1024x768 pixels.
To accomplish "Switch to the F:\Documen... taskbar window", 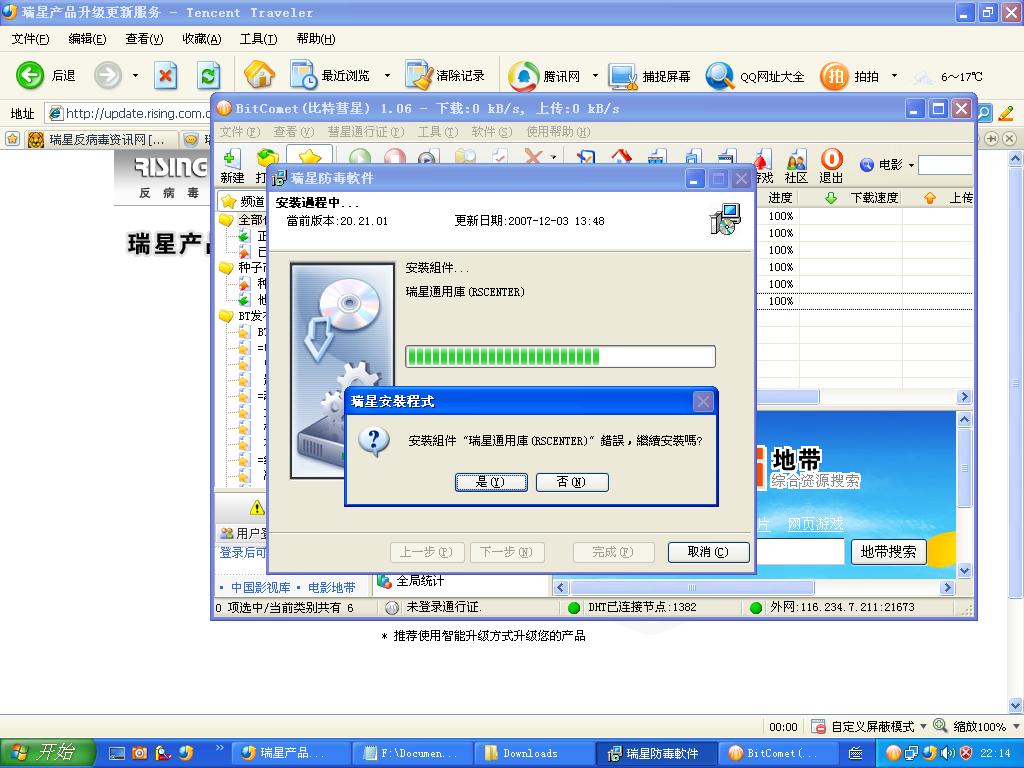I will coord(411,753).
